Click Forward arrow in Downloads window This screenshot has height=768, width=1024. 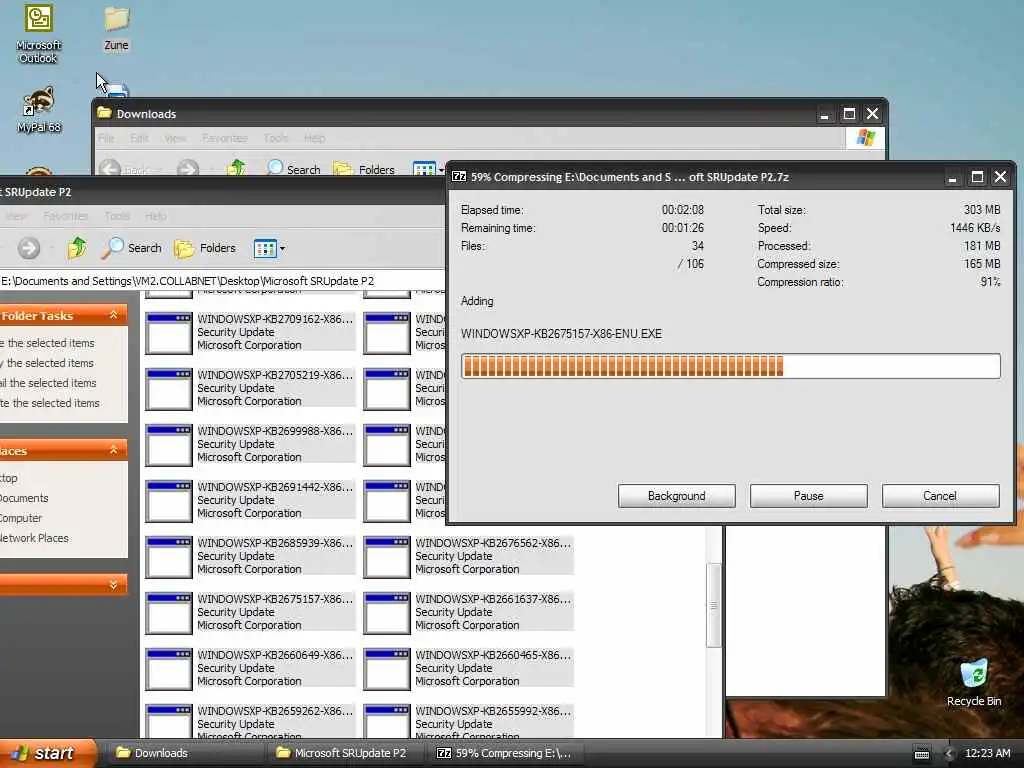pos(187,168)
